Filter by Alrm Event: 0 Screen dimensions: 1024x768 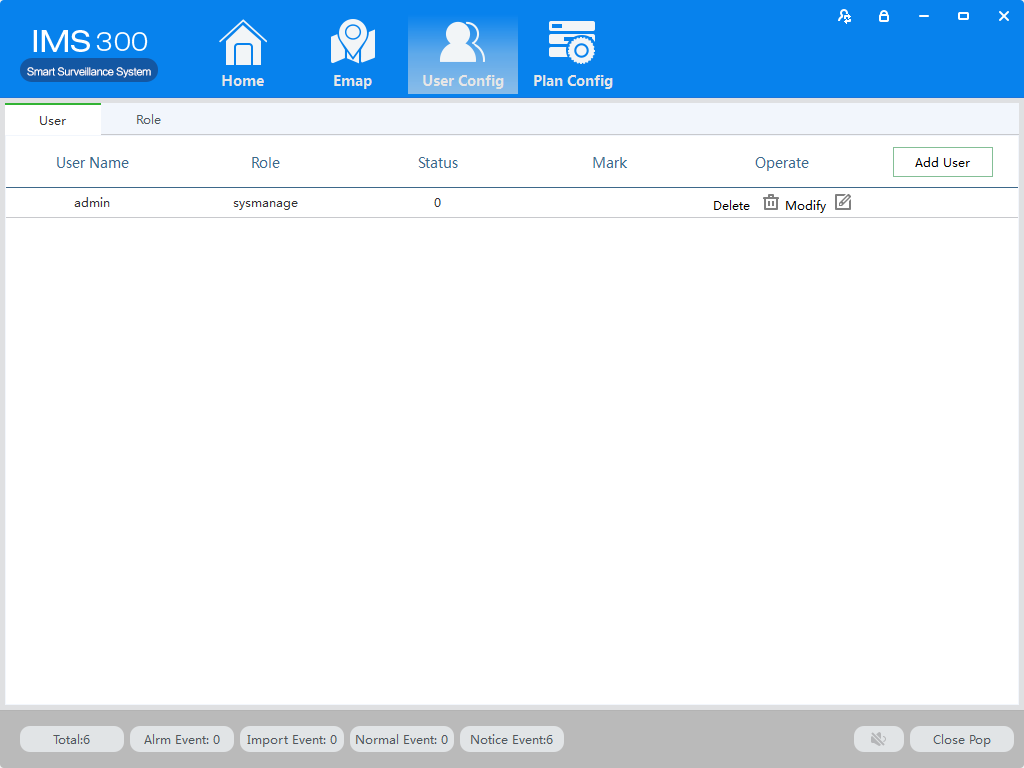point(182,739)
